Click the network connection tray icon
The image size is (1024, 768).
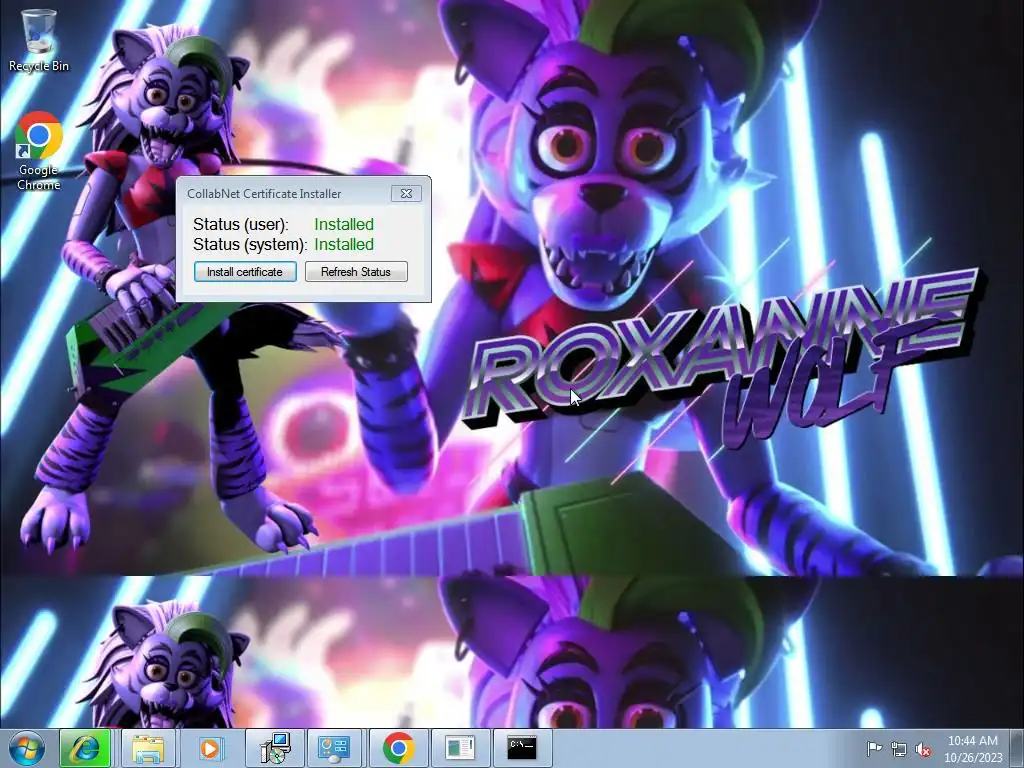point(899,749)
